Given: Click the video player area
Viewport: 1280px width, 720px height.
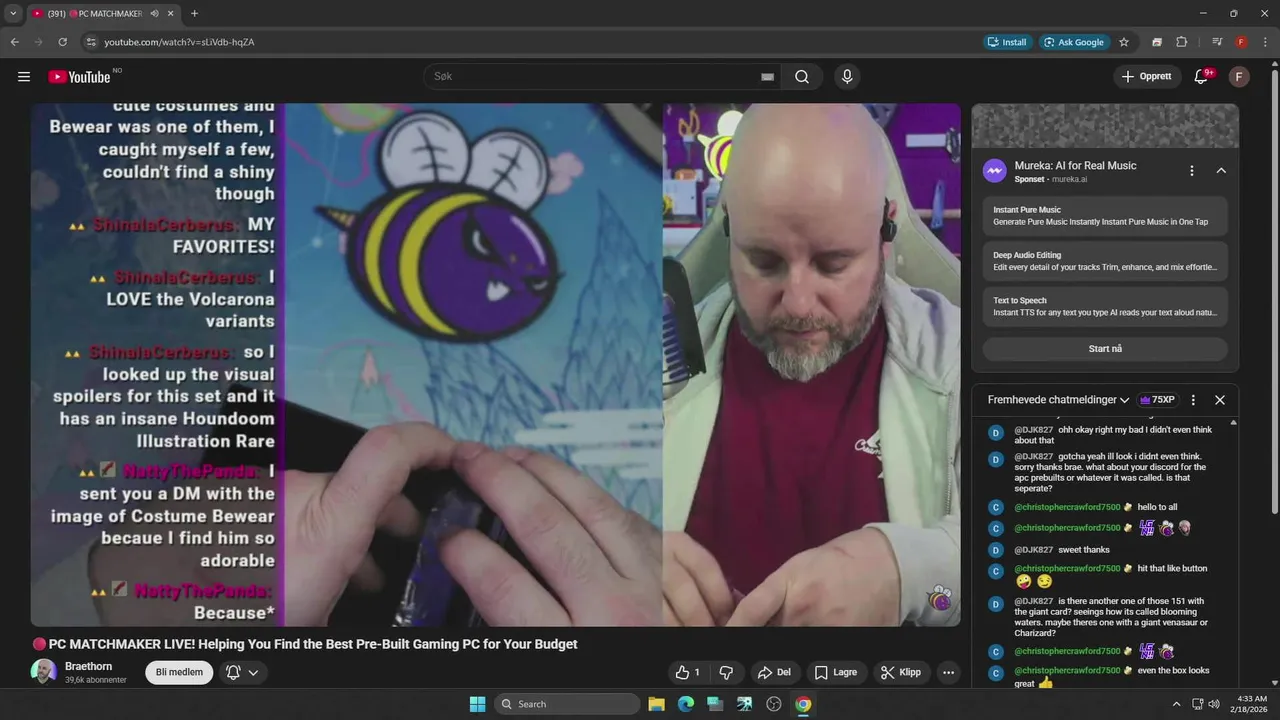Looking at the screenshot, I should [495, 365].
